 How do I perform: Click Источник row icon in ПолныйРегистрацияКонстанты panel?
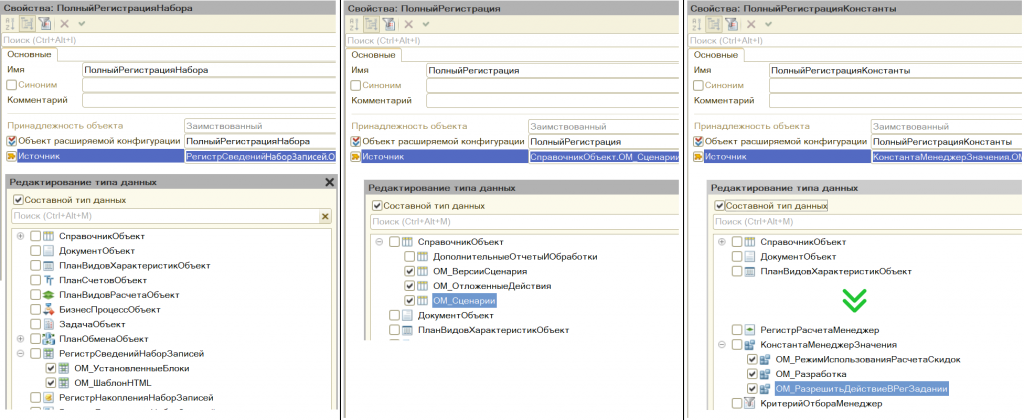coord(698,156)
